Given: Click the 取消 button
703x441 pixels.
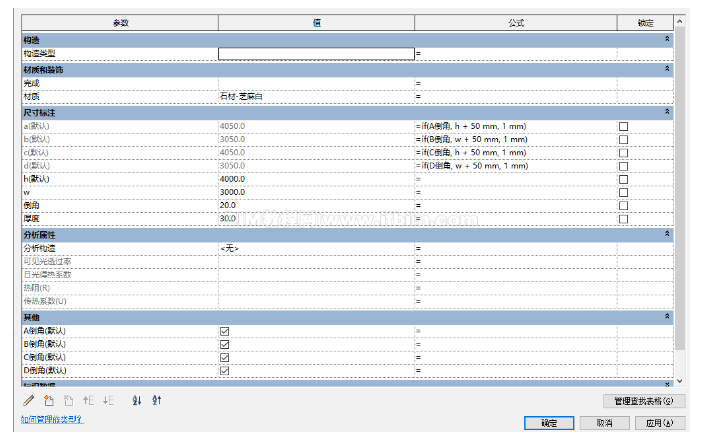Looking at the screenshot, I should [604, 423].
